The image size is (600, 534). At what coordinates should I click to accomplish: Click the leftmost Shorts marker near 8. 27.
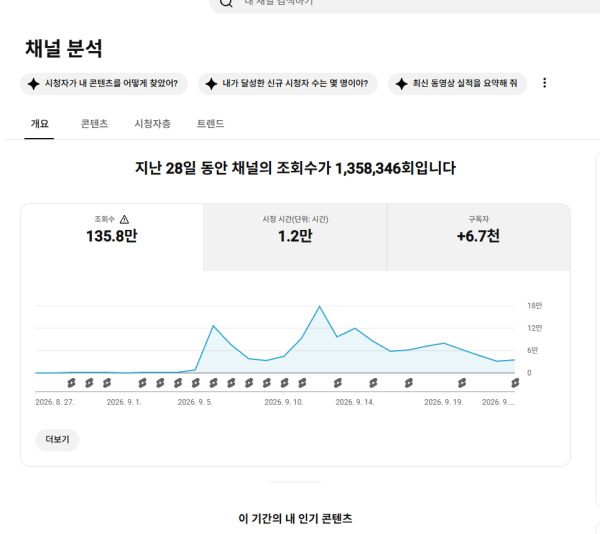71,383
